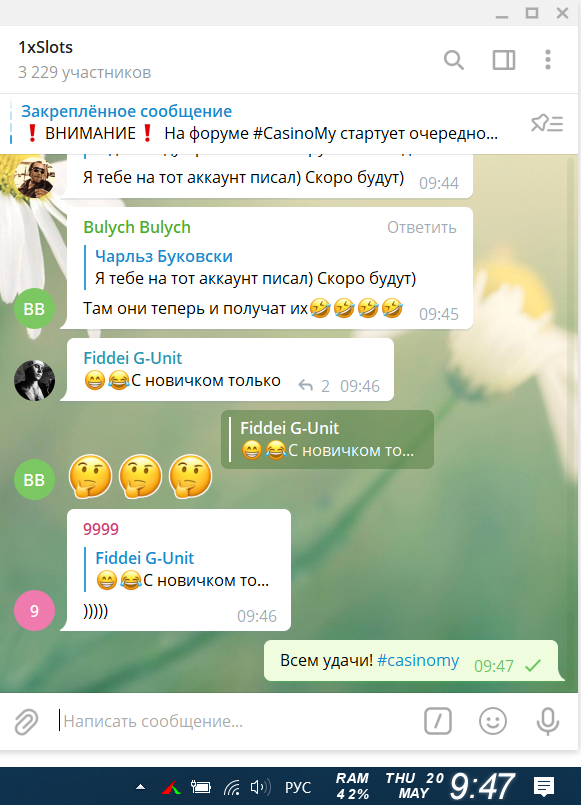Click the microphone voice message icon

pos(548,721)
